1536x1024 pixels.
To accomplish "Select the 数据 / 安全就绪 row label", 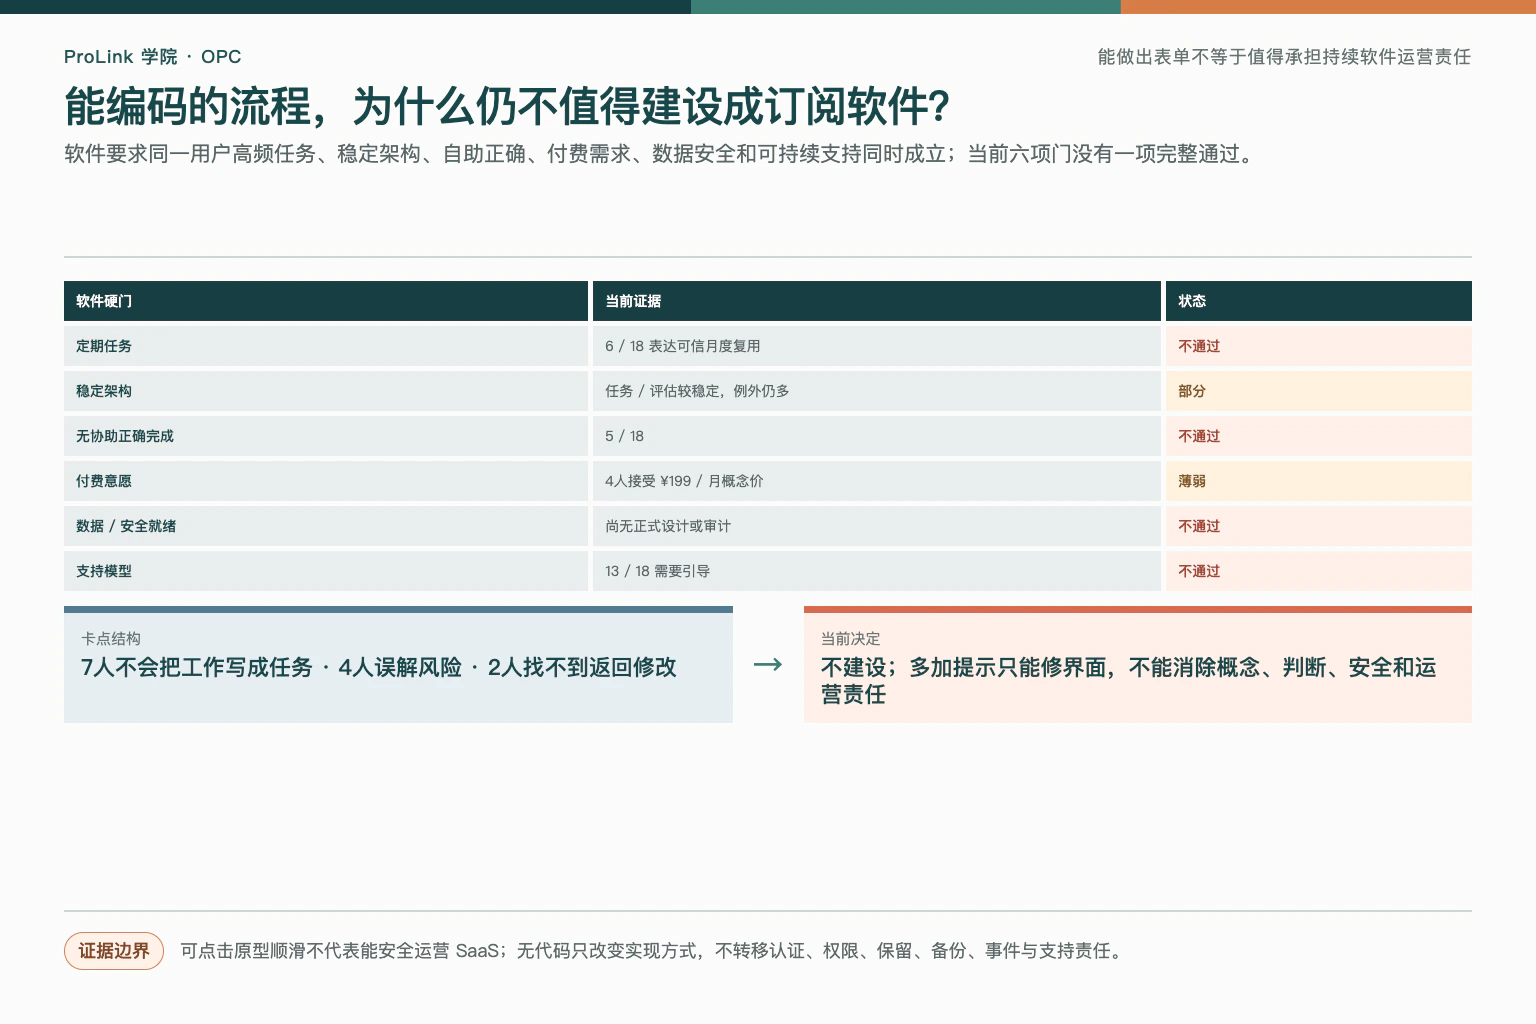I will [x=126, y=526].
